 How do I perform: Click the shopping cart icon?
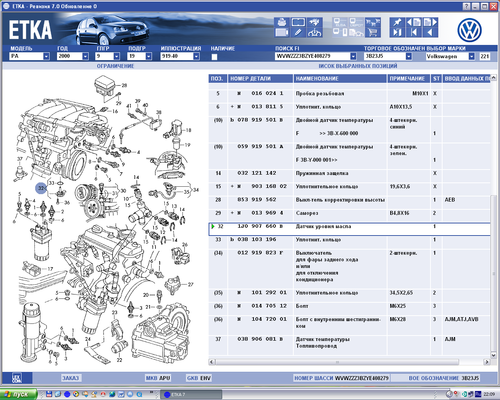[x=373, y=32]
